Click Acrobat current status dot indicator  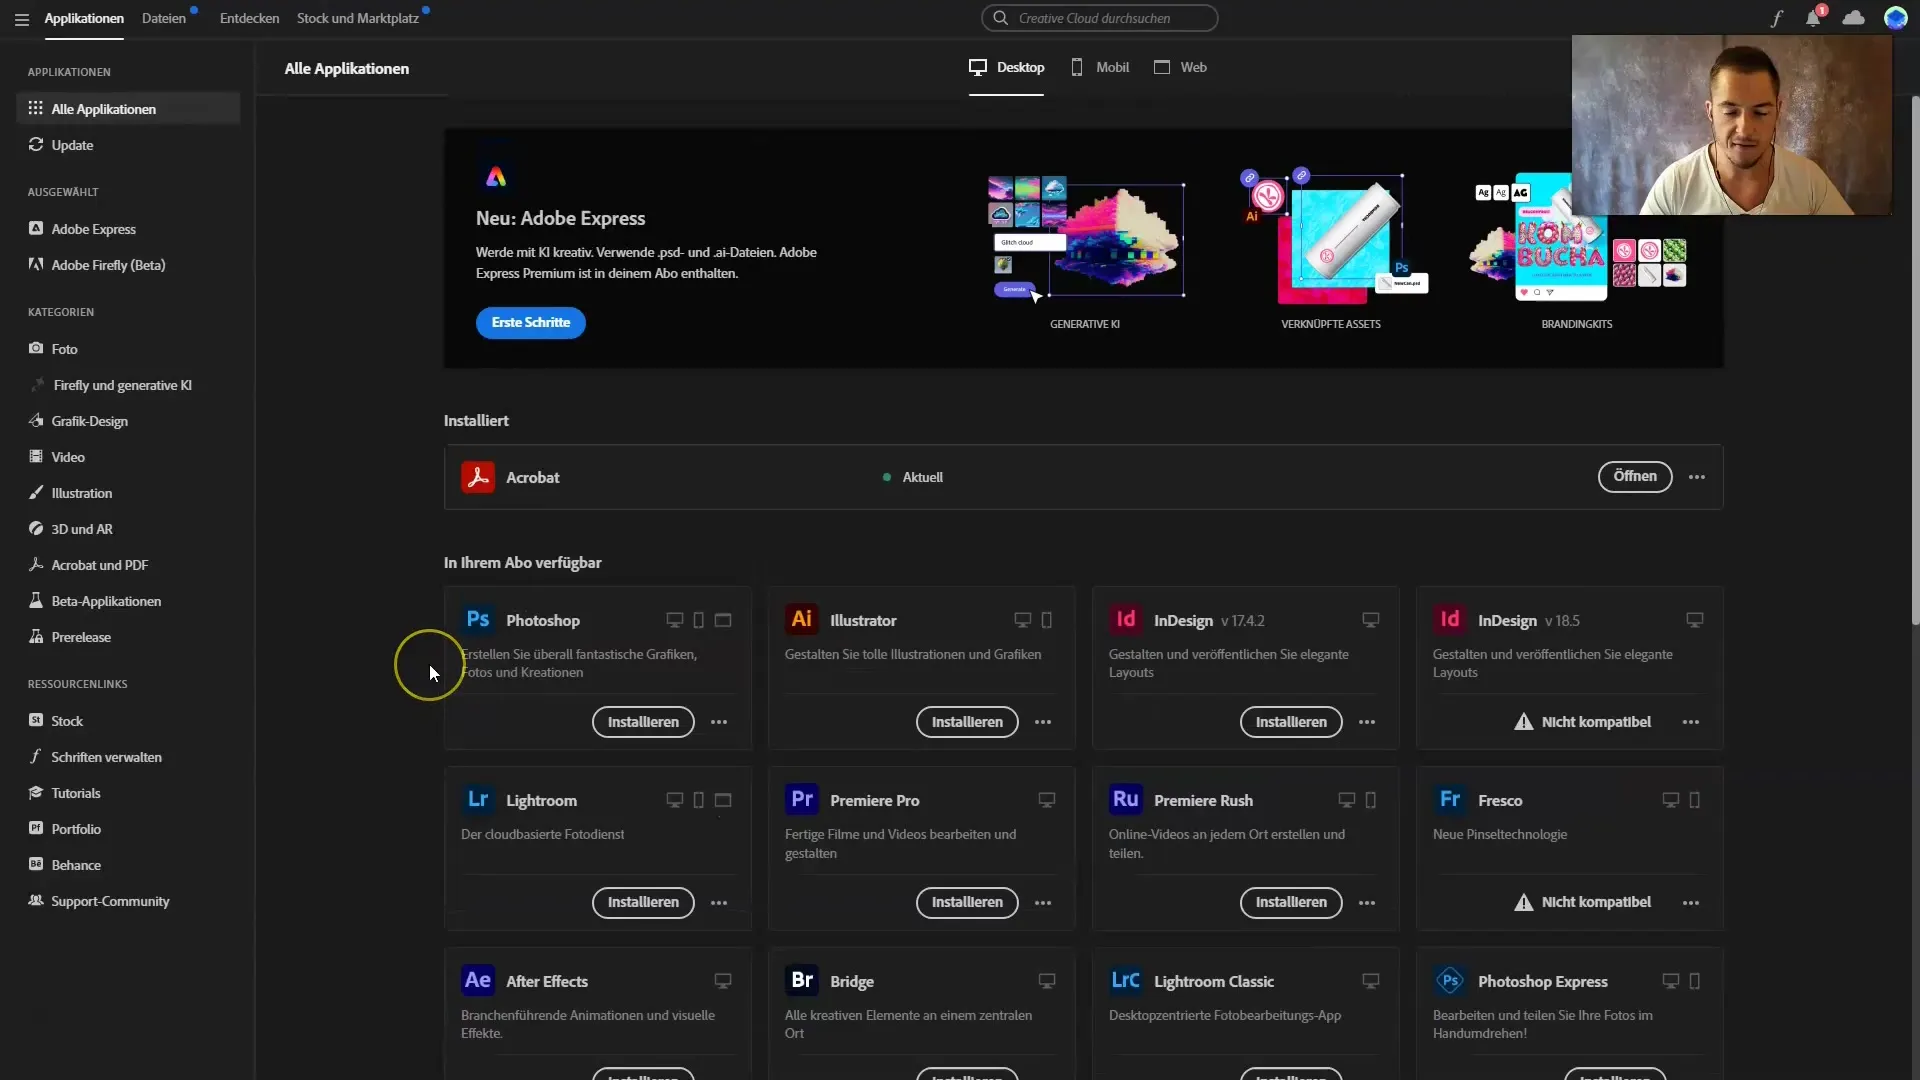(886, 477)
